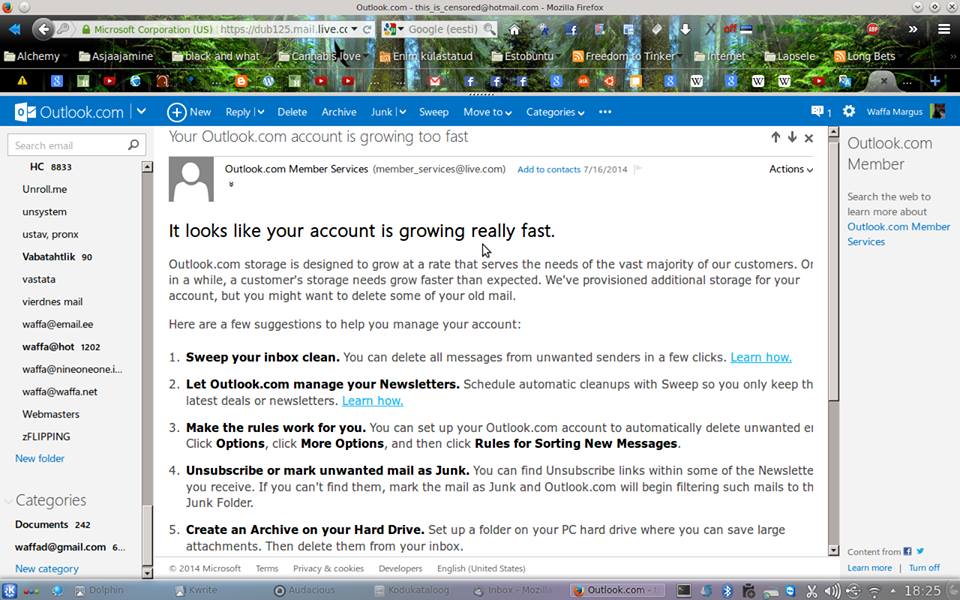Open Outlook.com Member Services link in sidebar

(899, 234)
